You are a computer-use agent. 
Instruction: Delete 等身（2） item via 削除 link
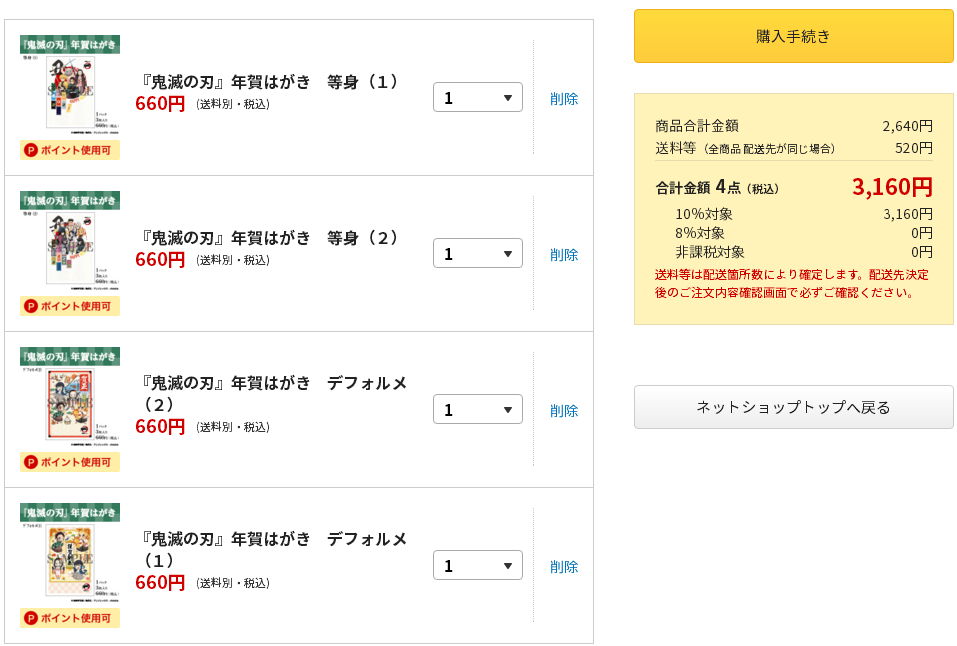pos(564,254)
